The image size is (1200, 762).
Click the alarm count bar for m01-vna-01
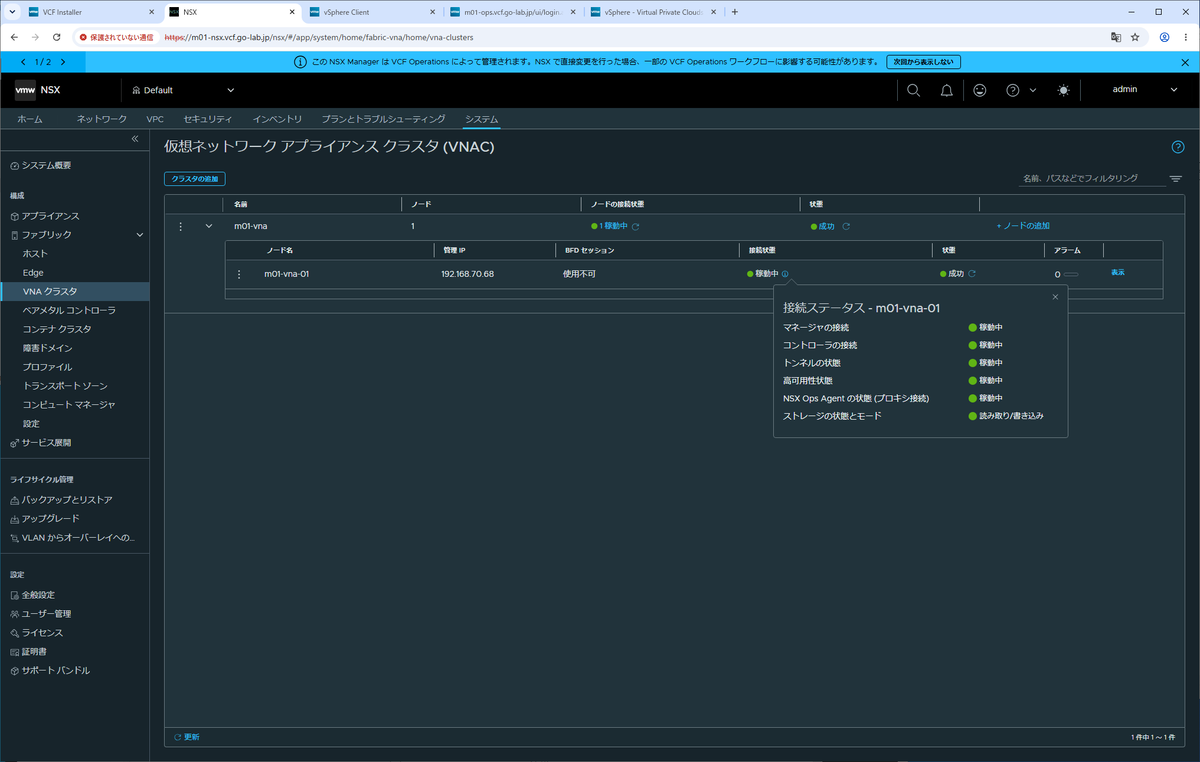click(x=1071, y=274)
